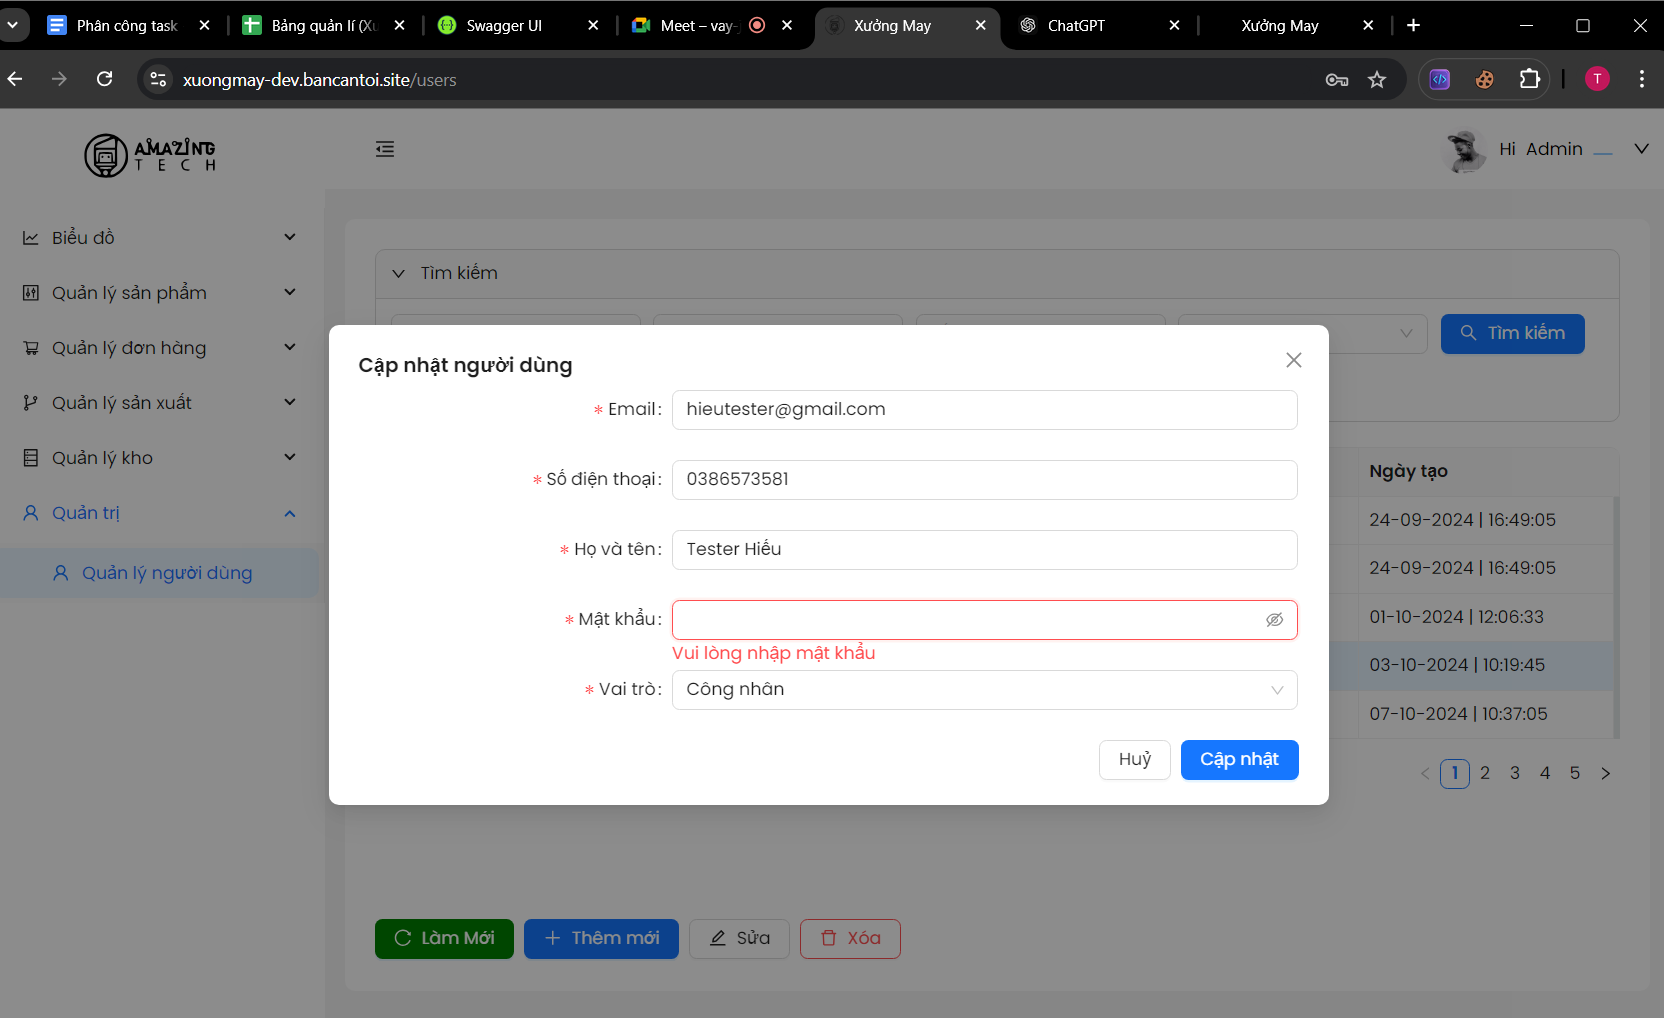Open the browser extensions puzzle icon
The width and height of the screenshot is (1664, 1018).
tap(1529, 80)
